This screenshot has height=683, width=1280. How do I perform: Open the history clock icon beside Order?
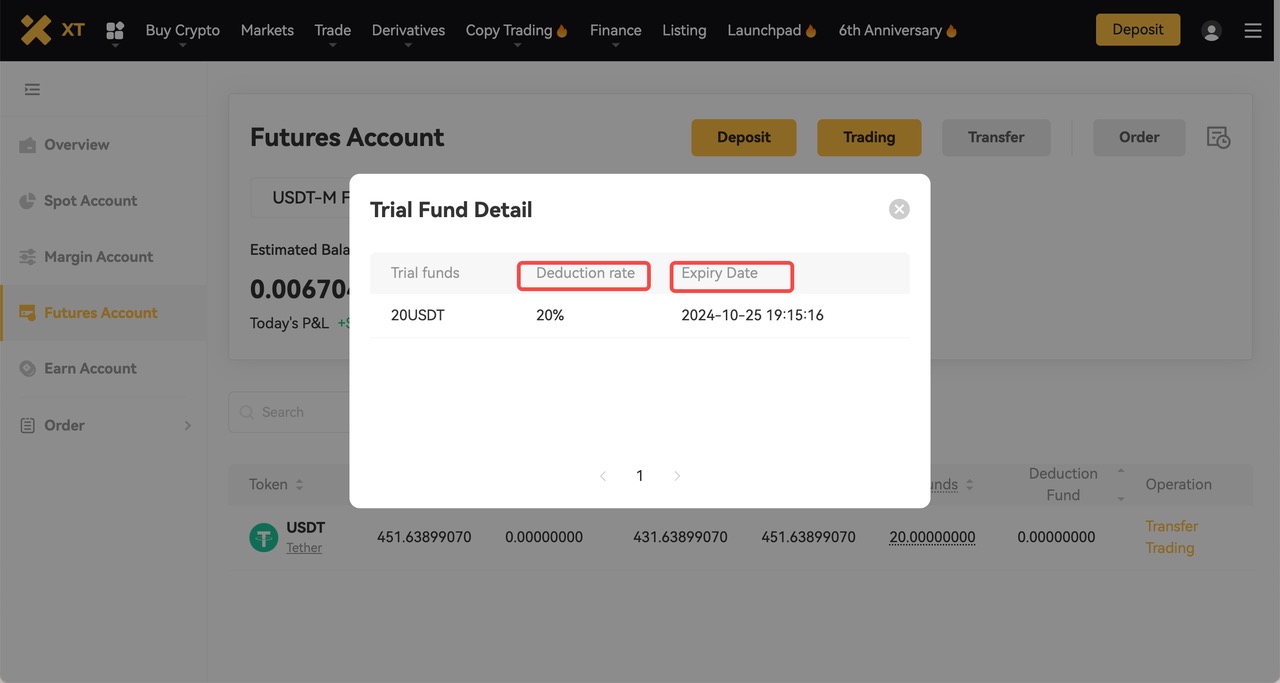pyautogui.click(x=1218, y=138)
